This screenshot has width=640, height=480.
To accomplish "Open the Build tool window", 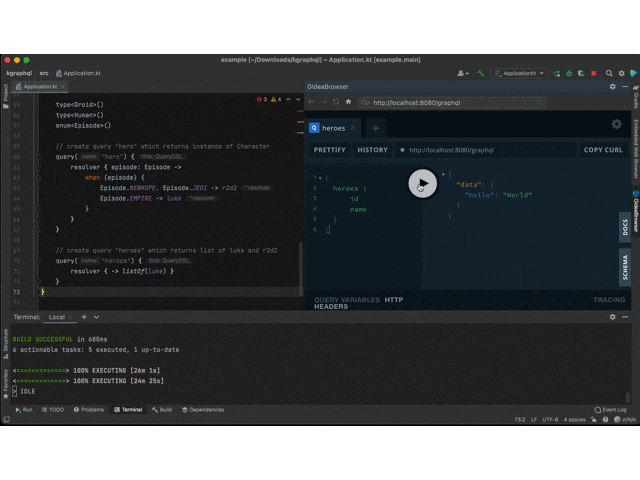I will click(x=162, y=409).
